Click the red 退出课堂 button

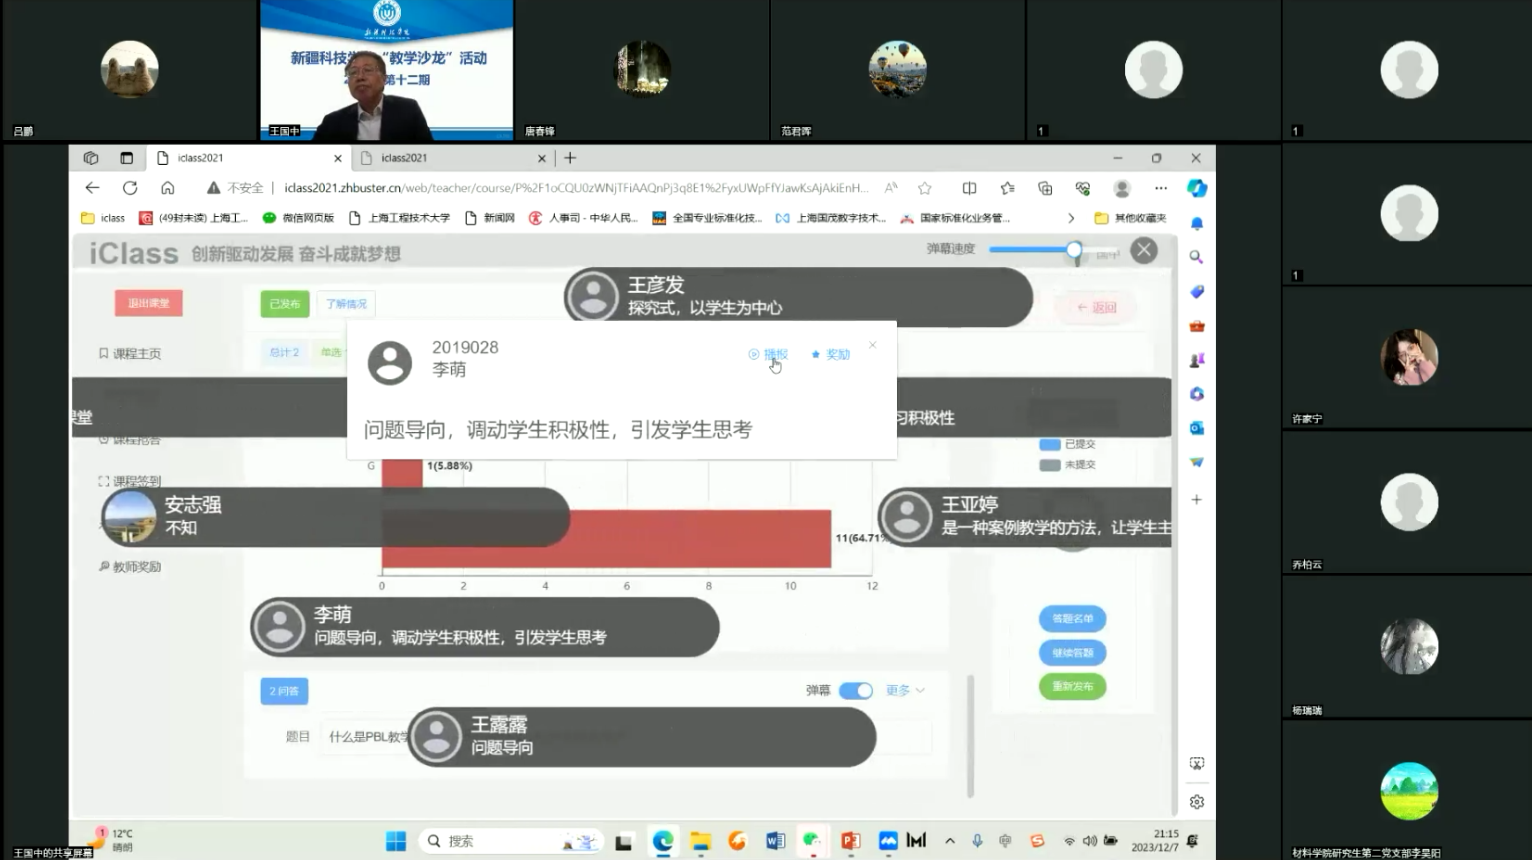coord(148,303)
